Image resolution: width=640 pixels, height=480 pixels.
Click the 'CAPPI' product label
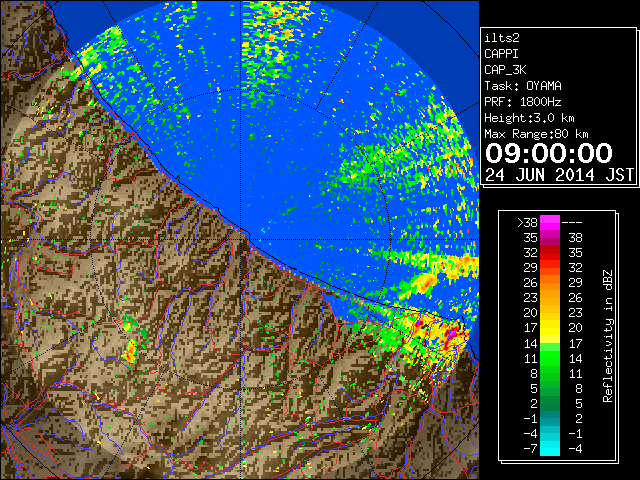pos(501,54)
